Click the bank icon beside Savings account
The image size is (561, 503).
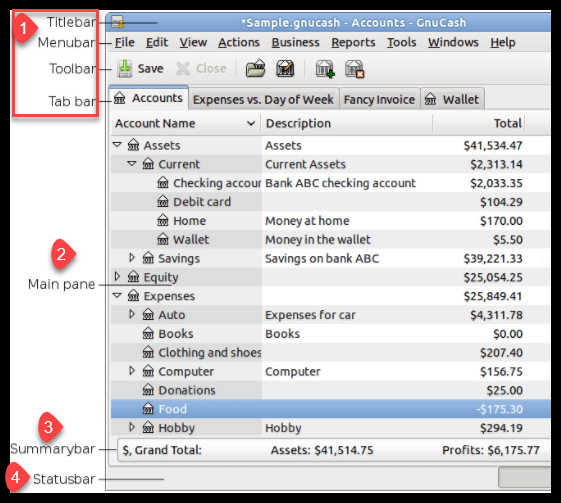(x=148, y=258)
